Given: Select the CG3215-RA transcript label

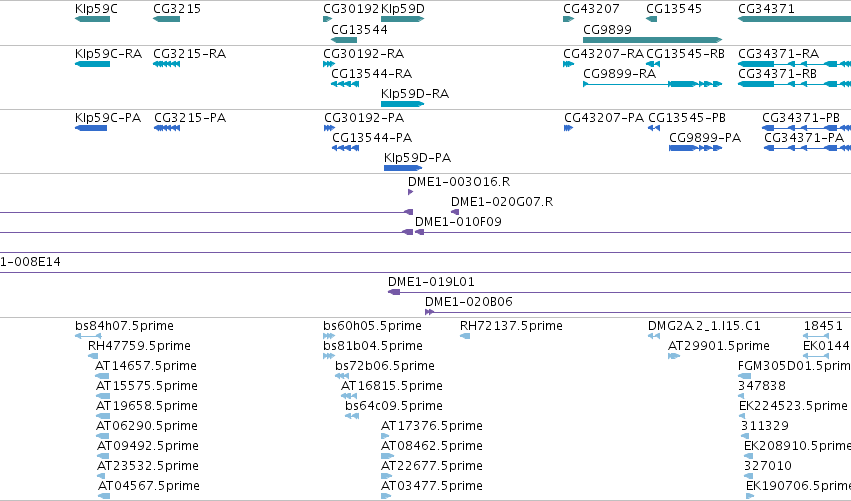Looking at the screenshot, I should click(189, 54).
